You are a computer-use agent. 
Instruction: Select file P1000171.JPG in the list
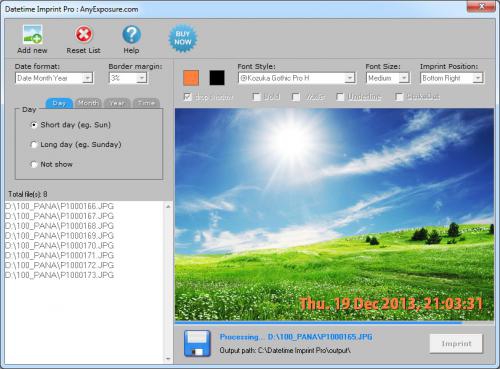pyautogui.click(x=60, y=255)
